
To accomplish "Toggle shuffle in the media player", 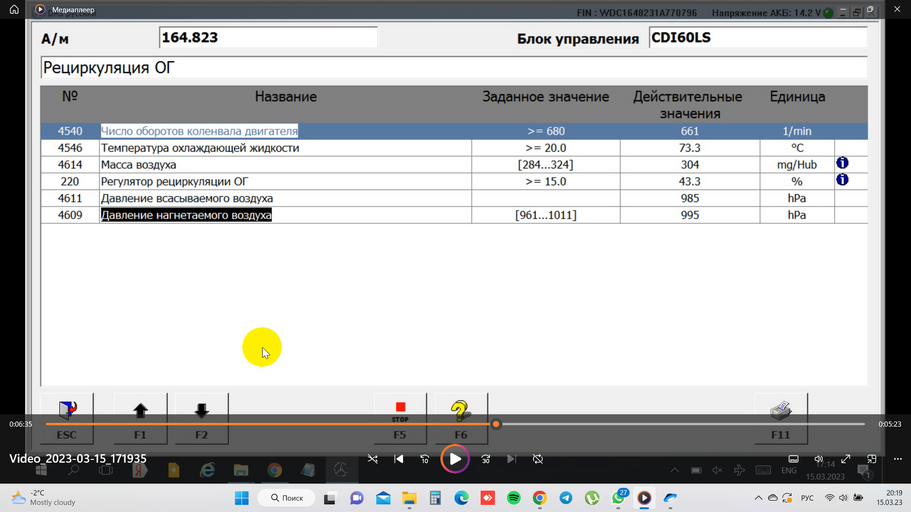I will click(372, 459).
